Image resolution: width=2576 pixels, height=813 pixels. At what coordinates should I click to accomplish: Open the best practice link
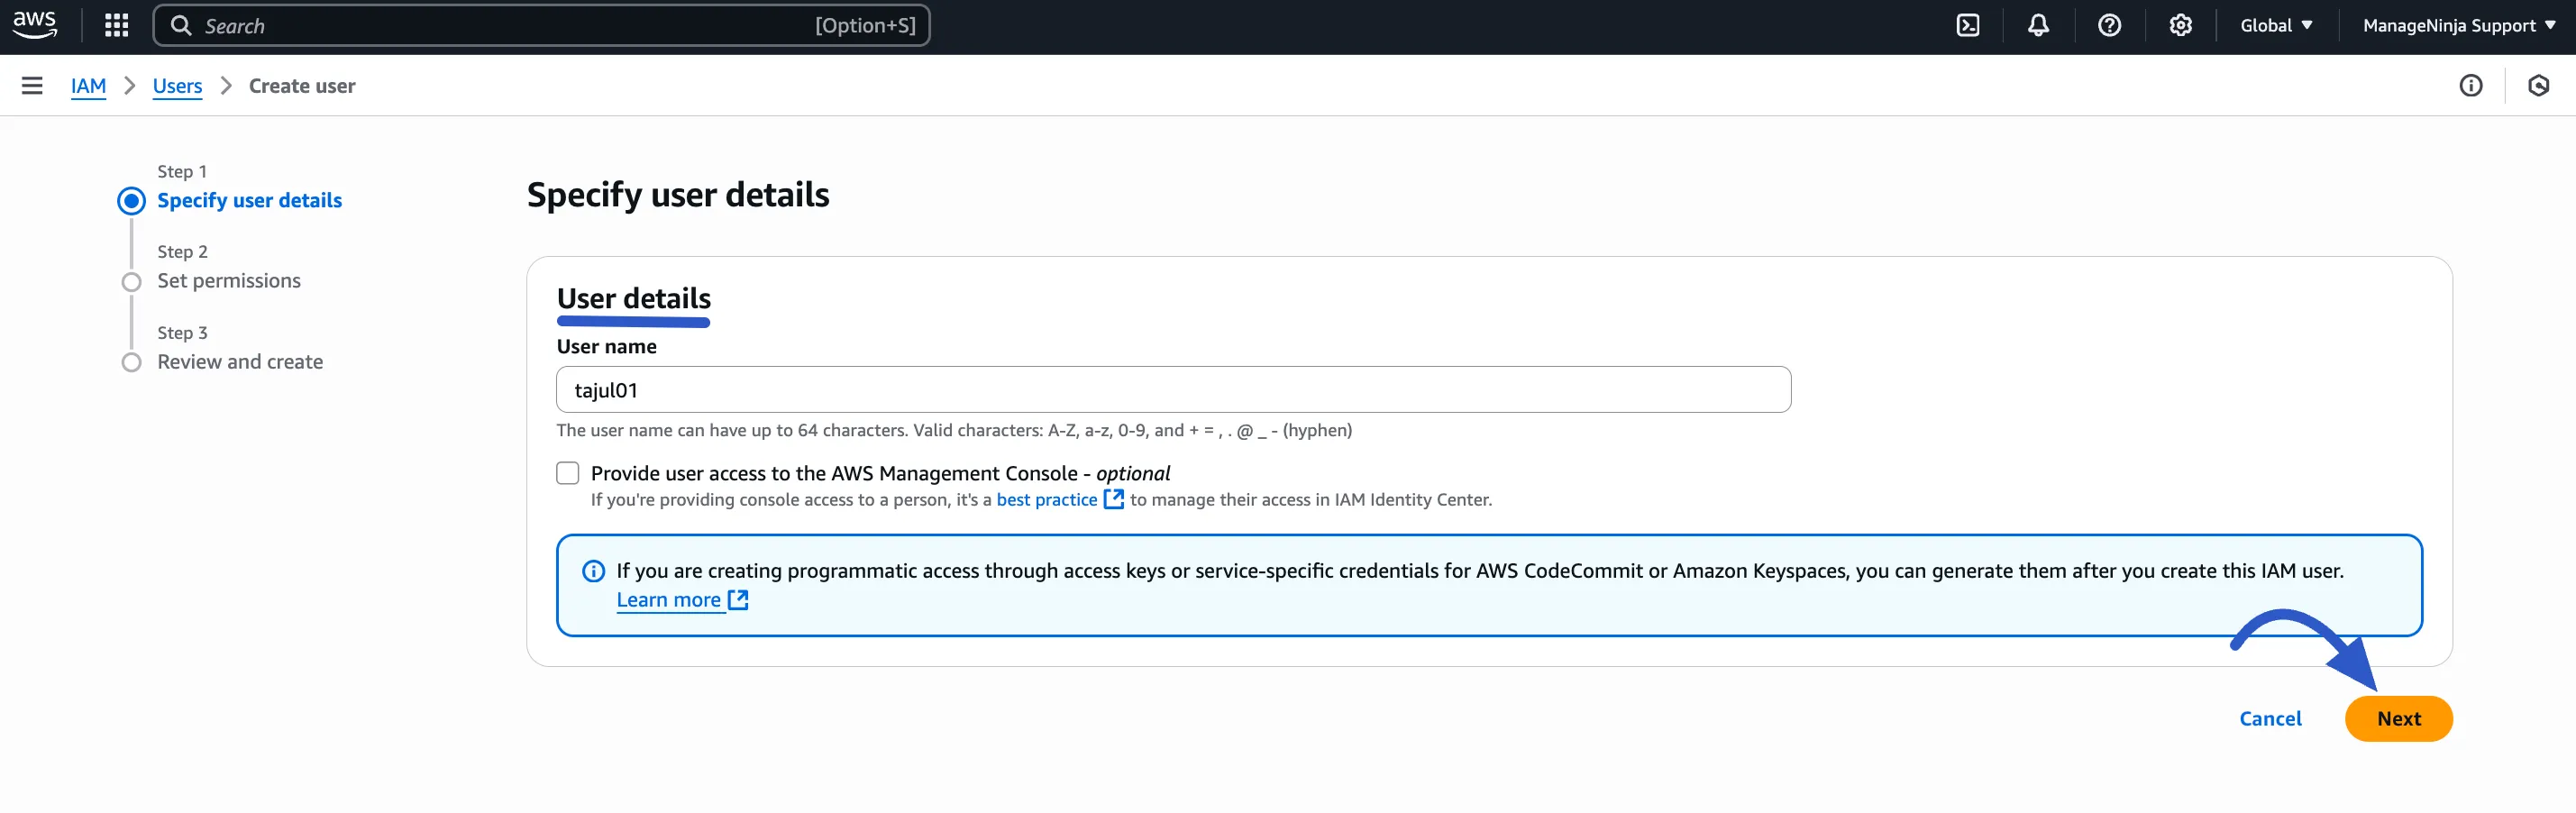(1046, 500)
